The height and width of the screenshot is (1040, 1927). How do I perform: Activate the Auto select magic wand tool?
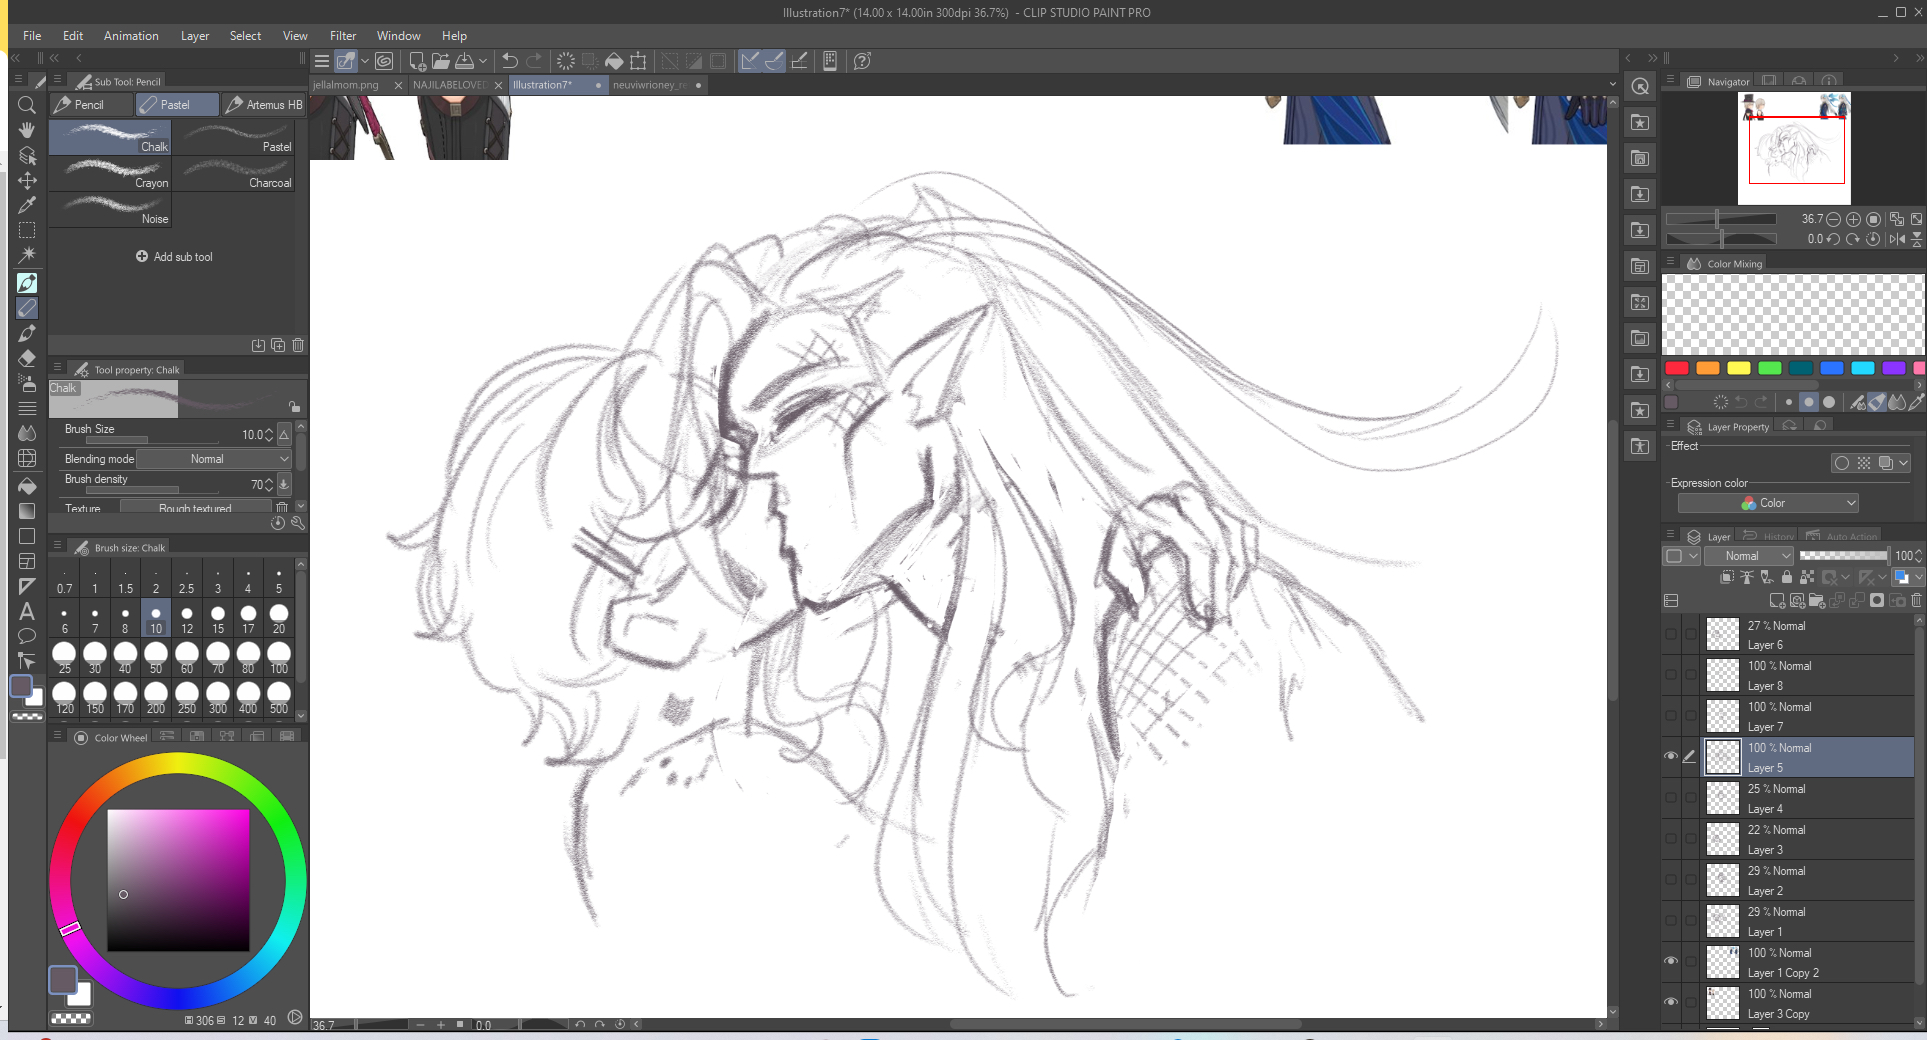27,255
